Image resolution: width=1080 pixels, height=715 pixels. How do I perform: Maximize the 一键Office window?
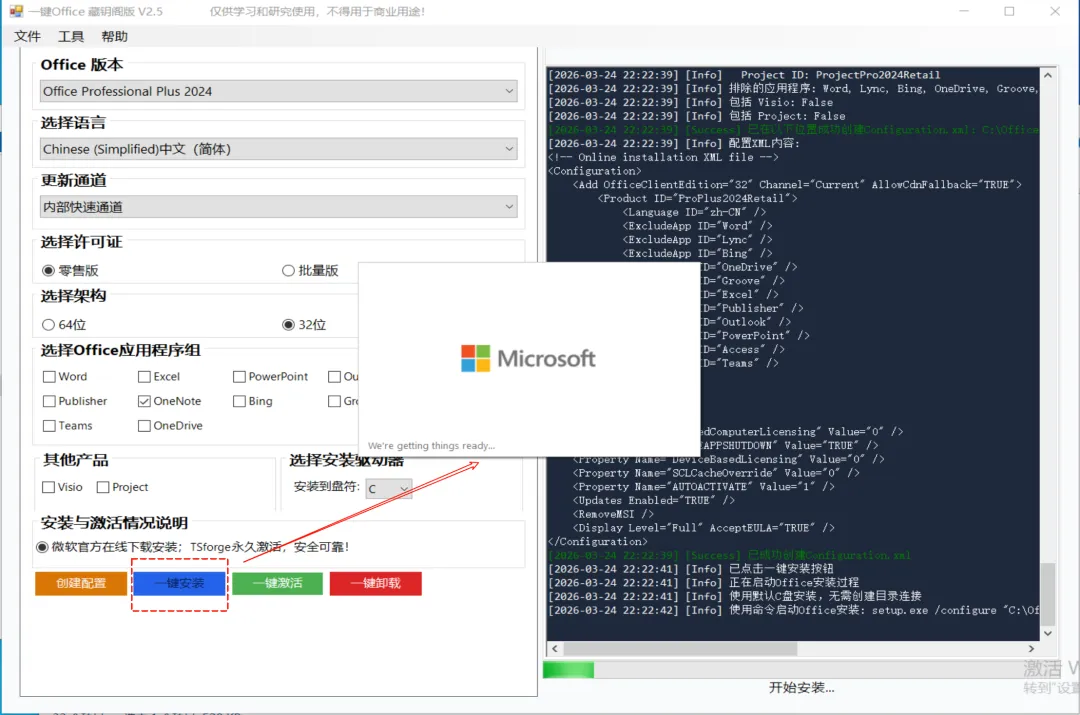(x=1009, y=11)
